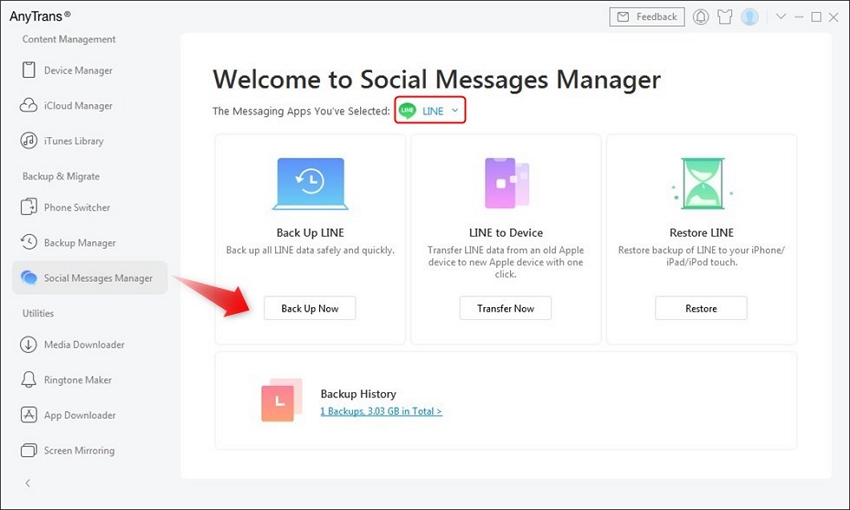Click the 'Back Up LINE' heading
850x510 pixels.
click(310, 233)
